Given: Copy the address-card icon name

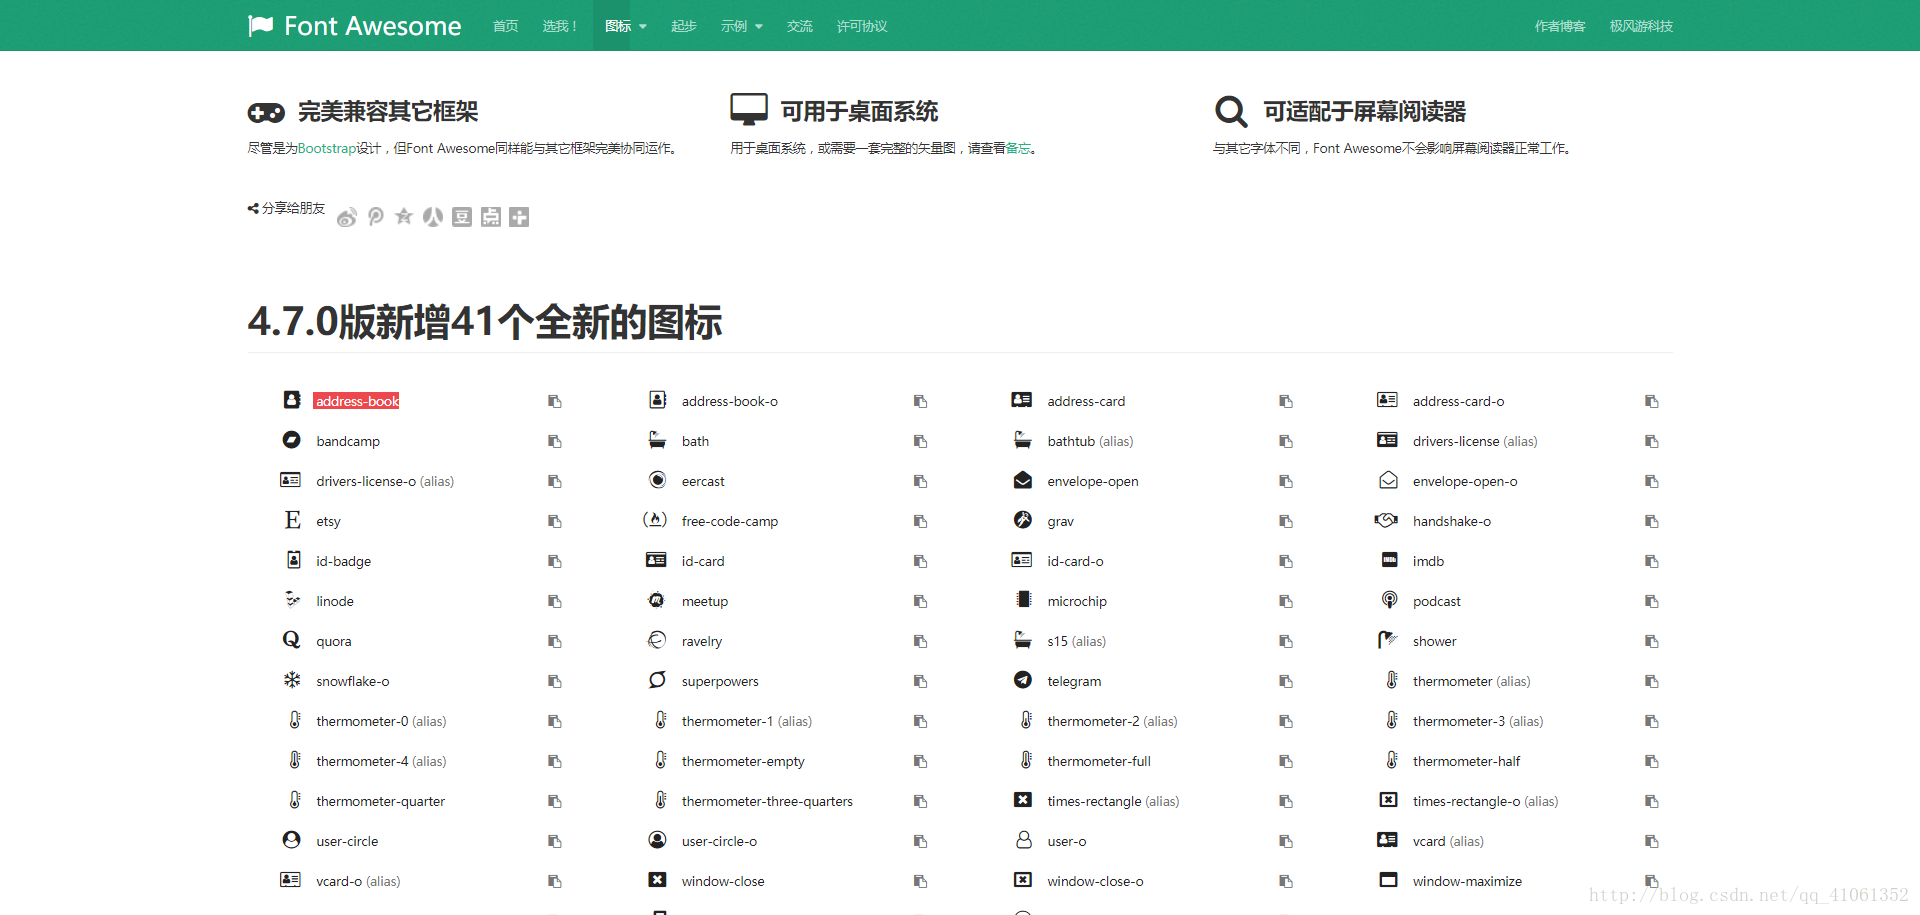Looking at the screenshot, I should point(1286,401).
